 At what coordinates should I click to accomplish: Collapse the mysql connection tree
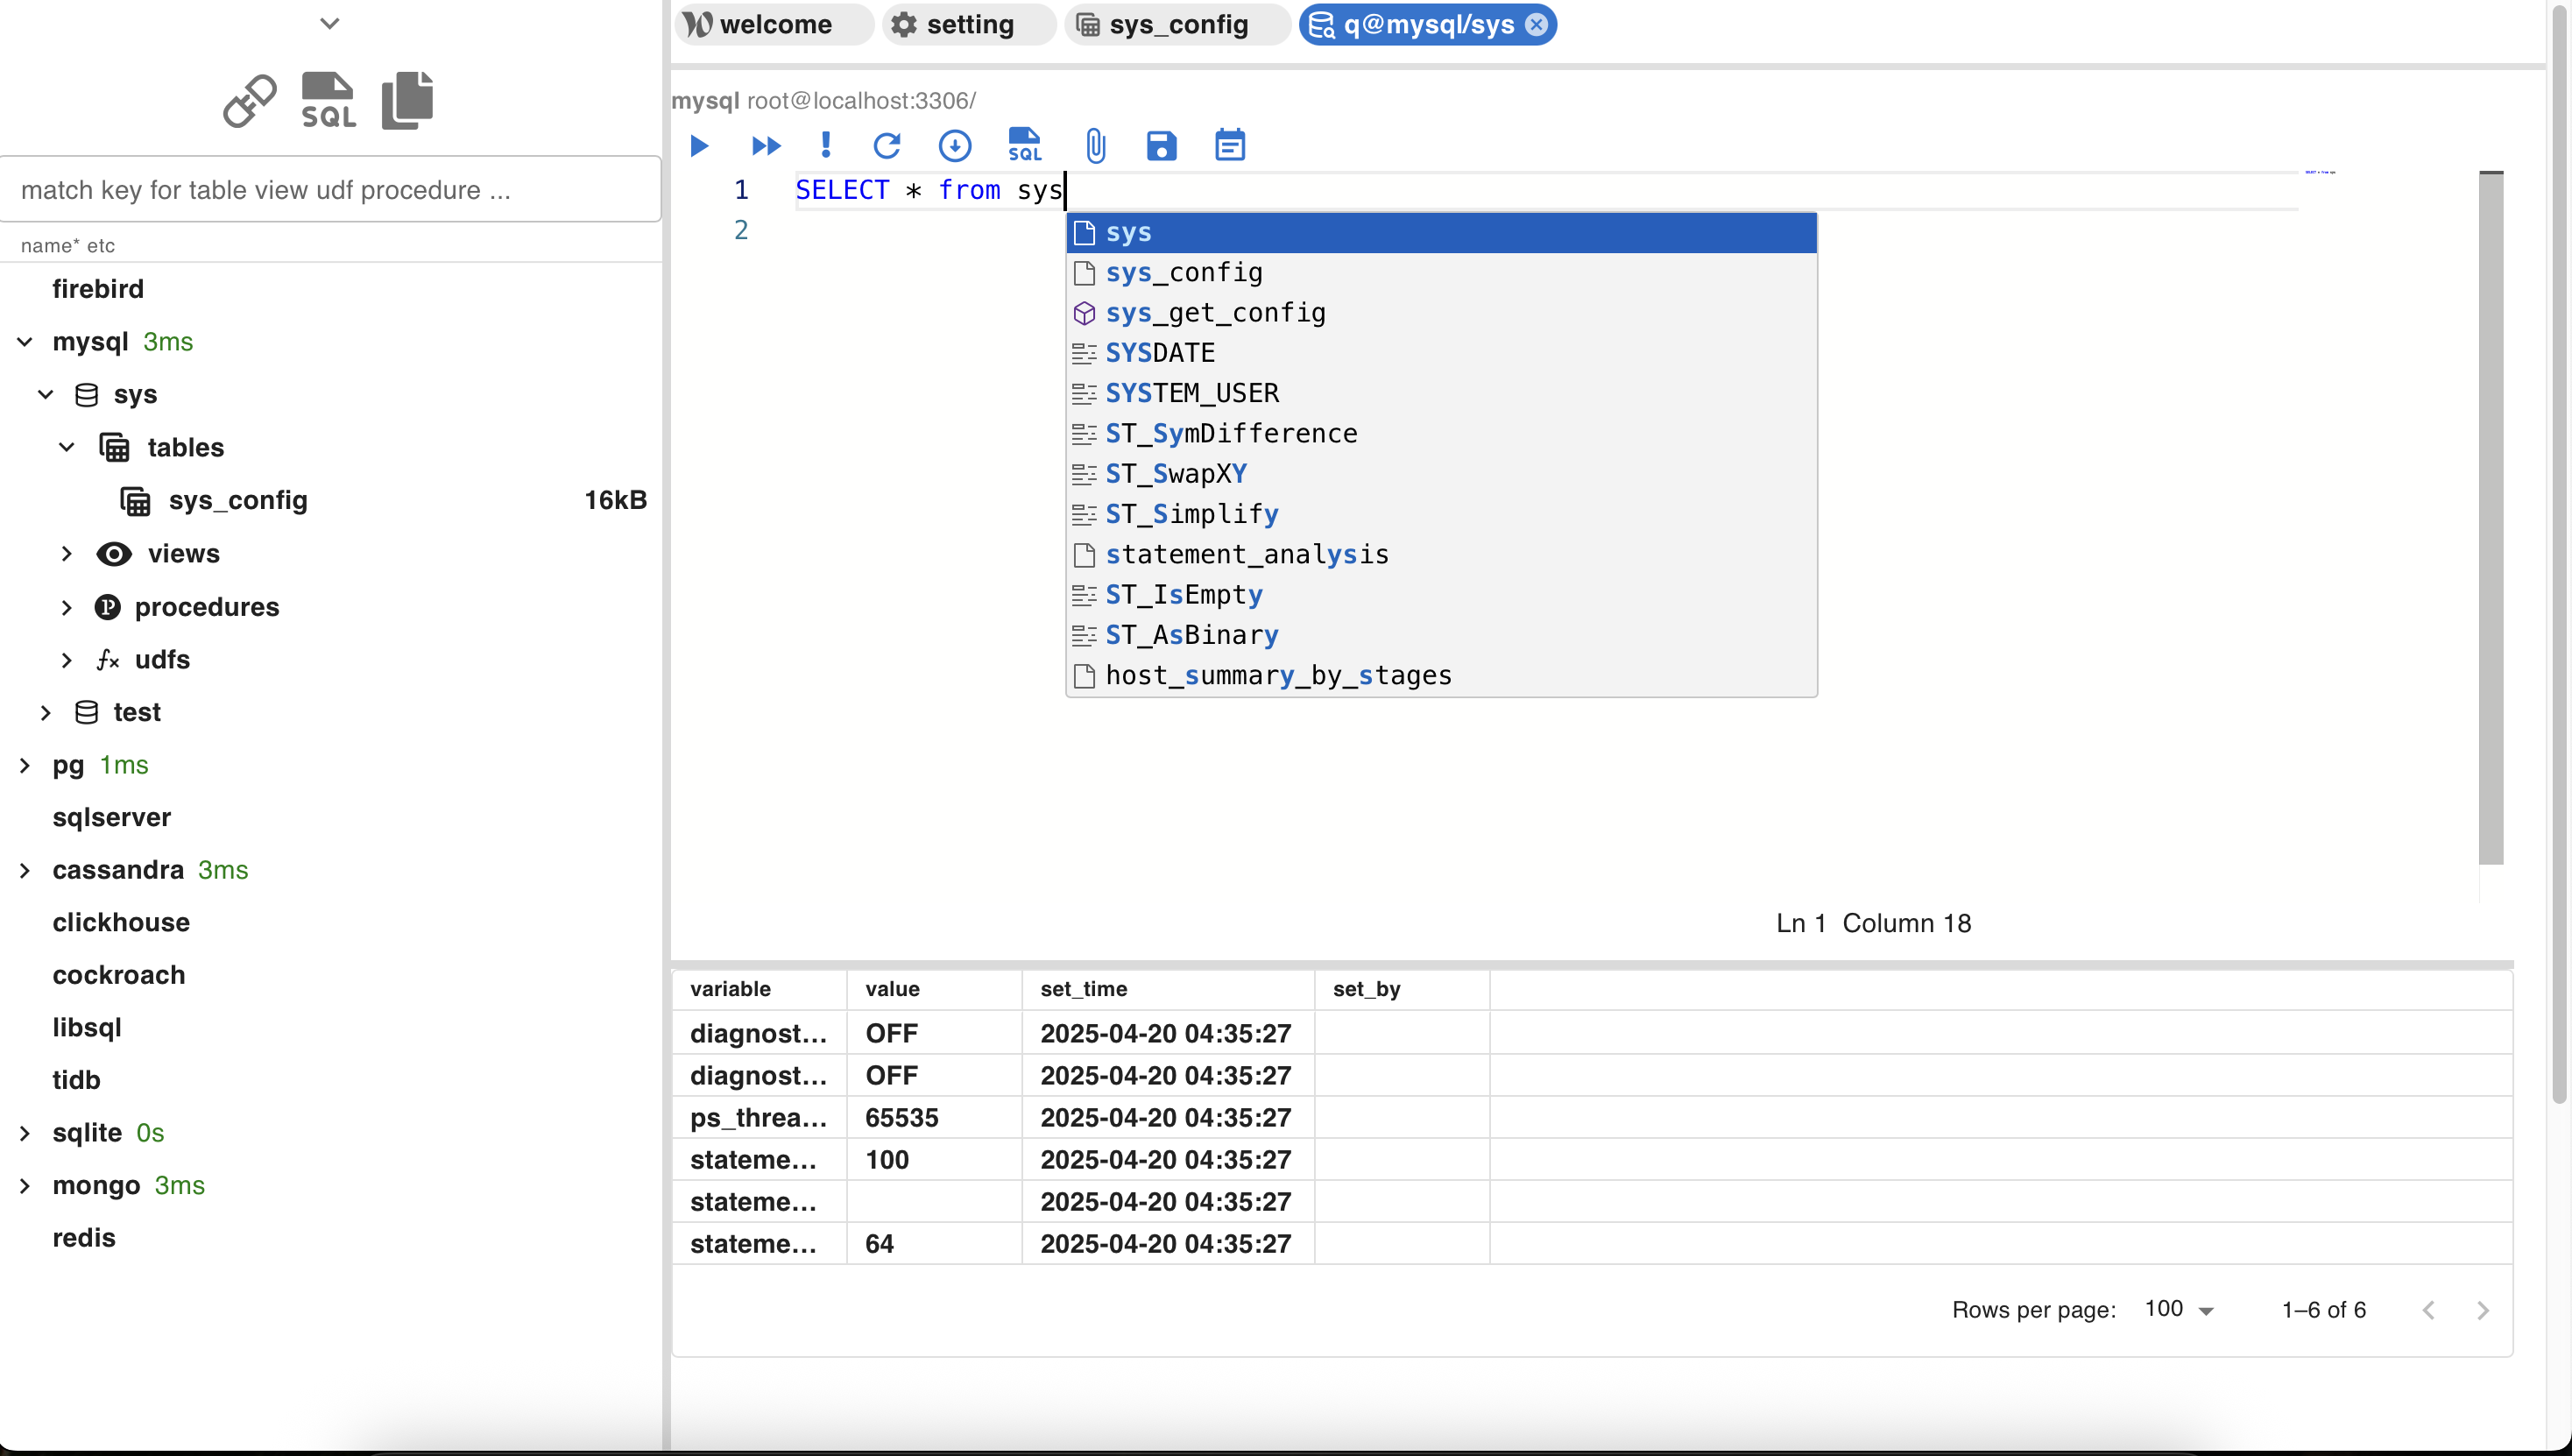[x=25, y=342]
